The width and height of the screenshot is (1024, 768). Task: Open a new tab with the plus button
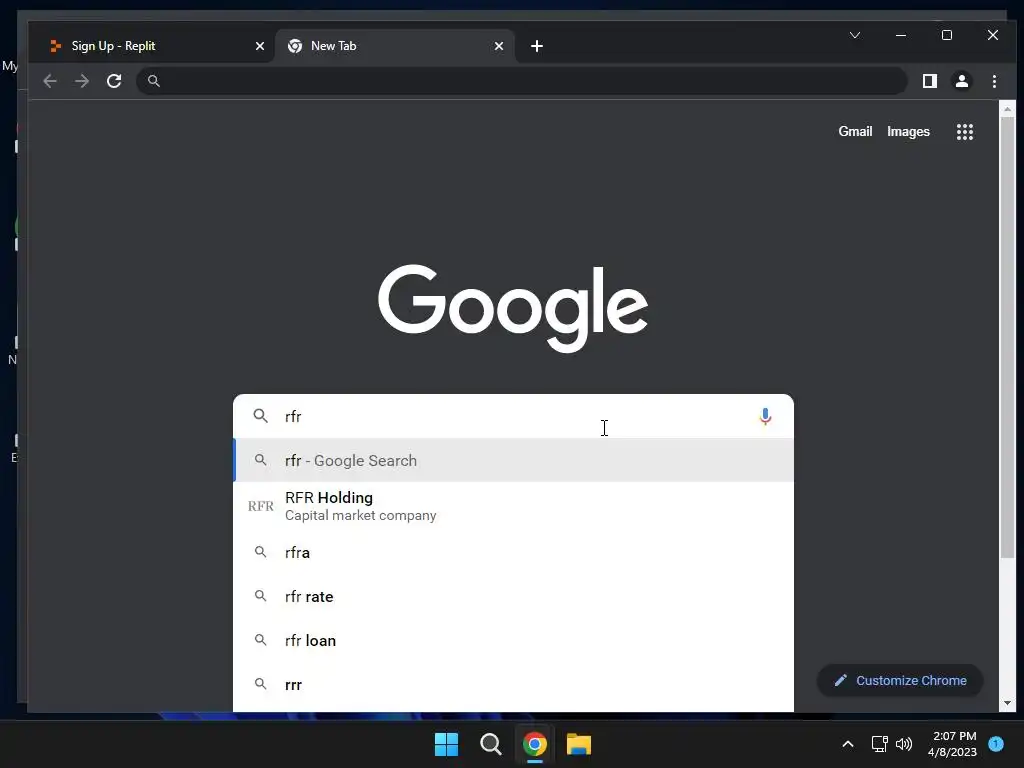[x=537, y=46]
